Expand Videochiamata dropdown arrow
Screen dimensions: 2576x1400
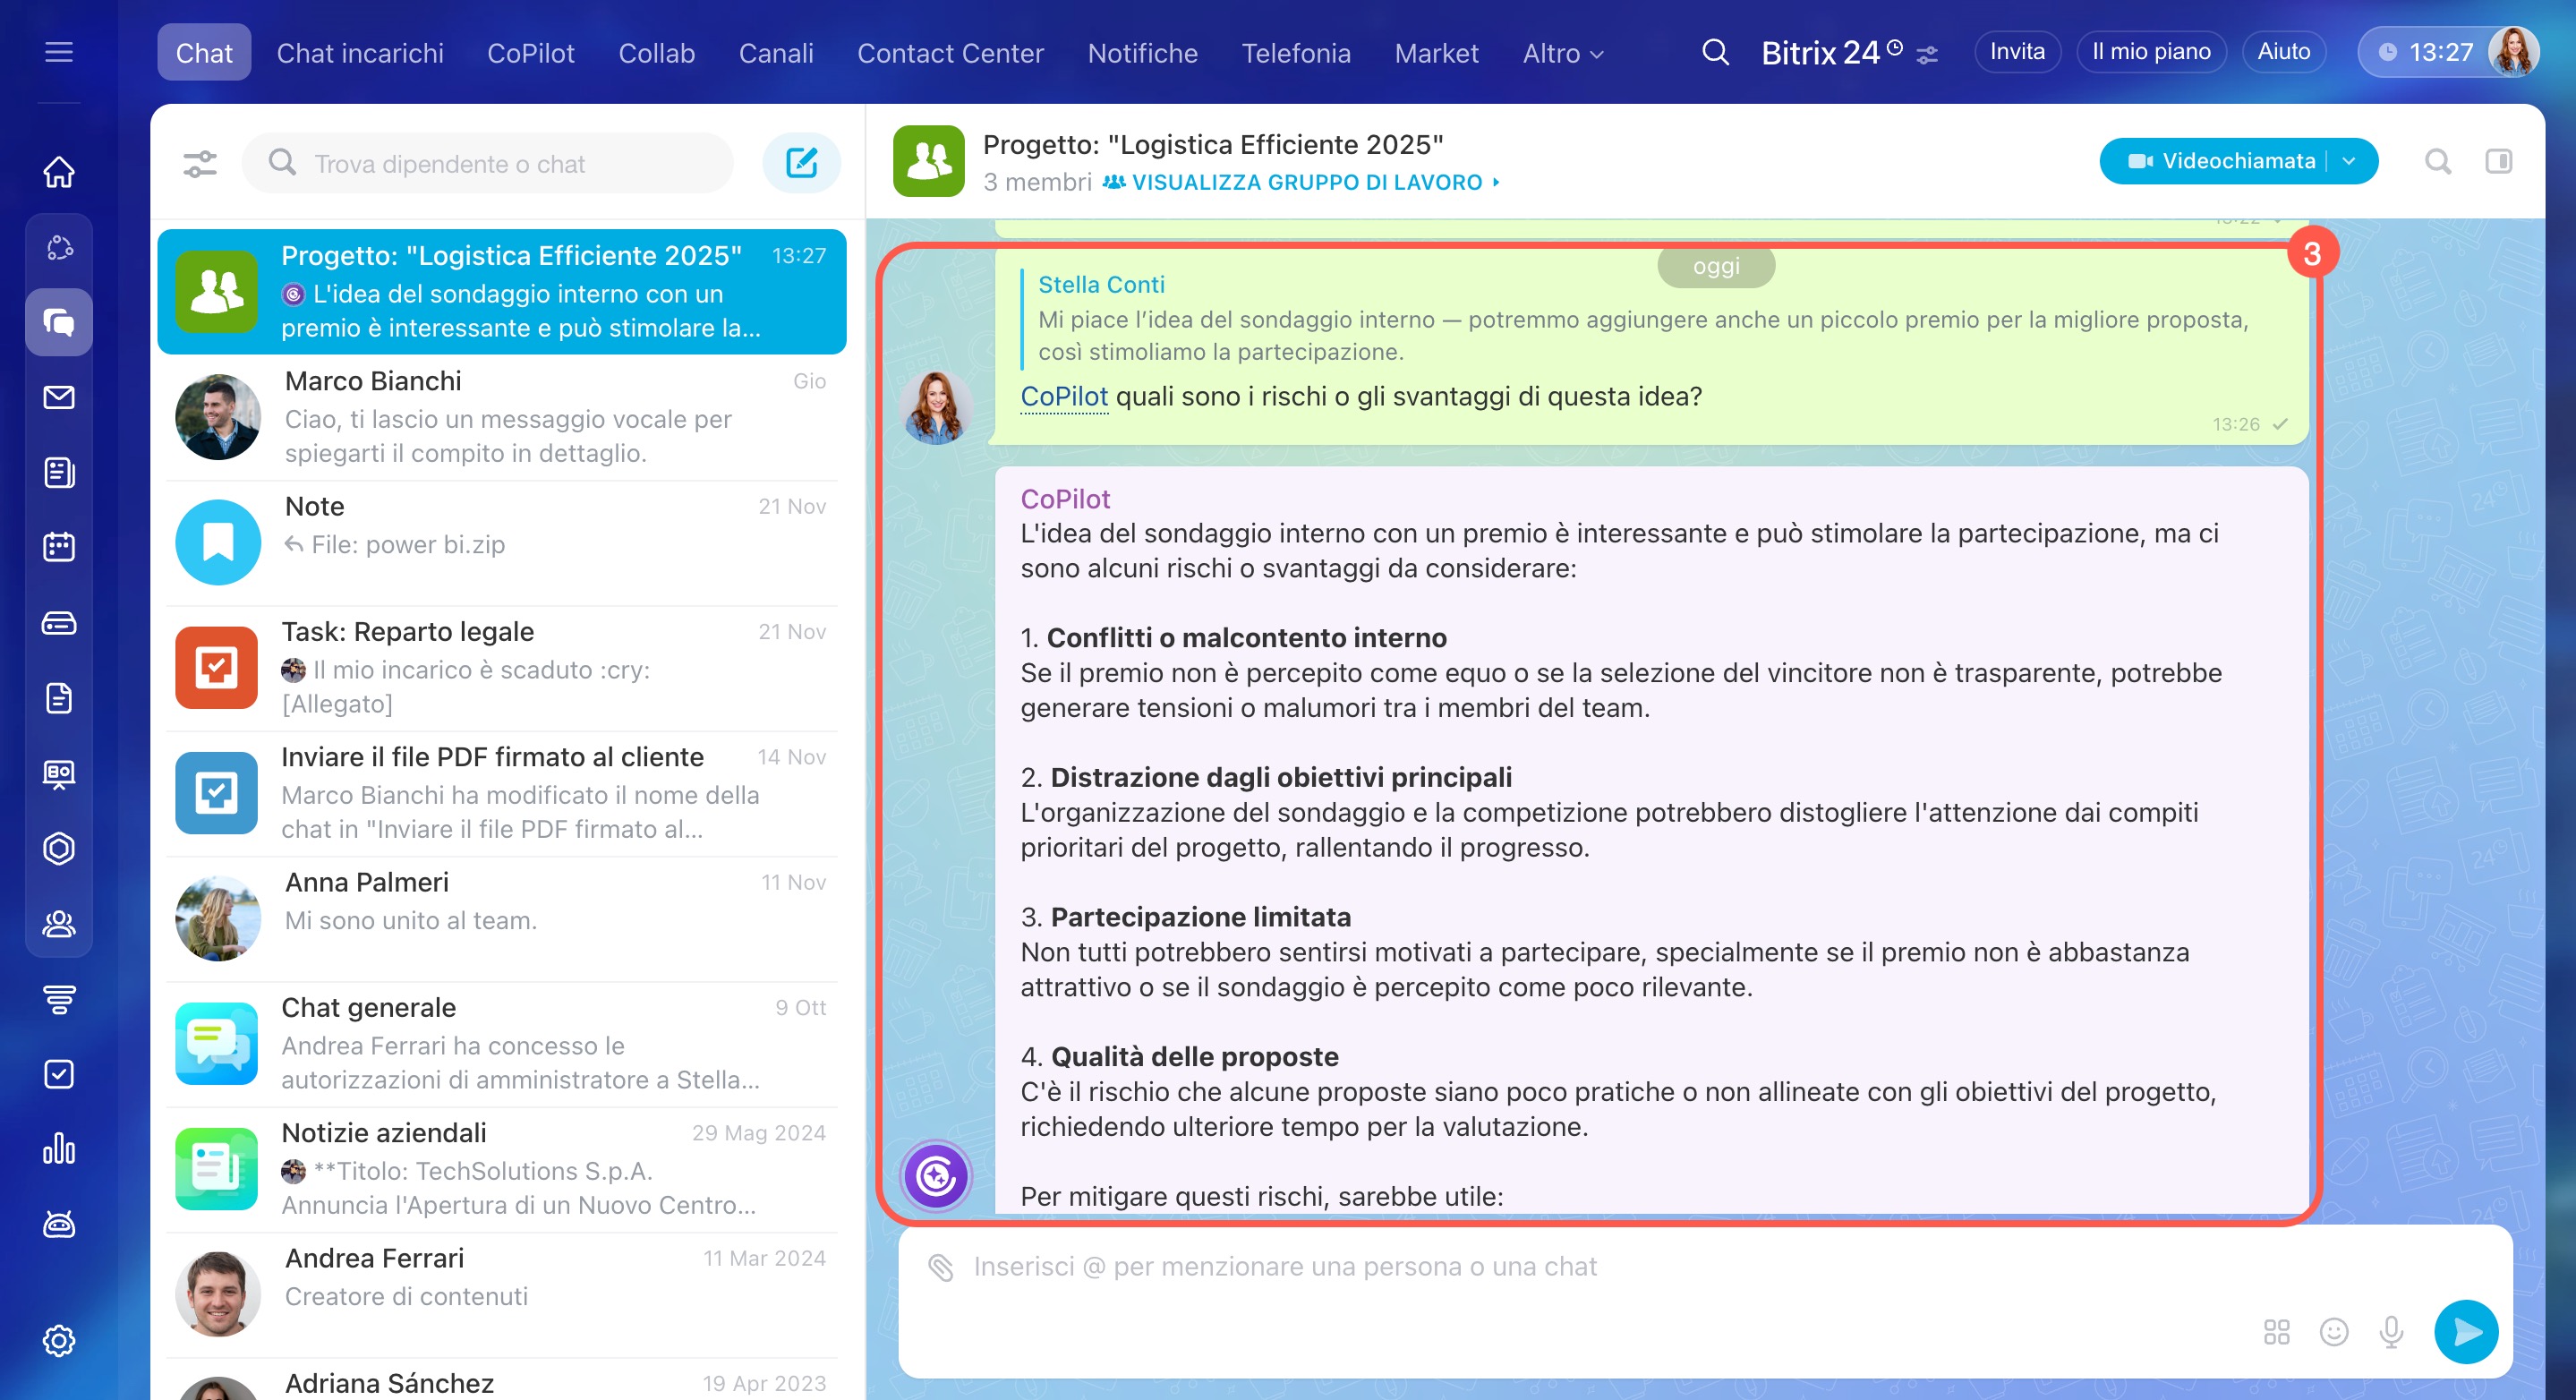coord(2349,161)
